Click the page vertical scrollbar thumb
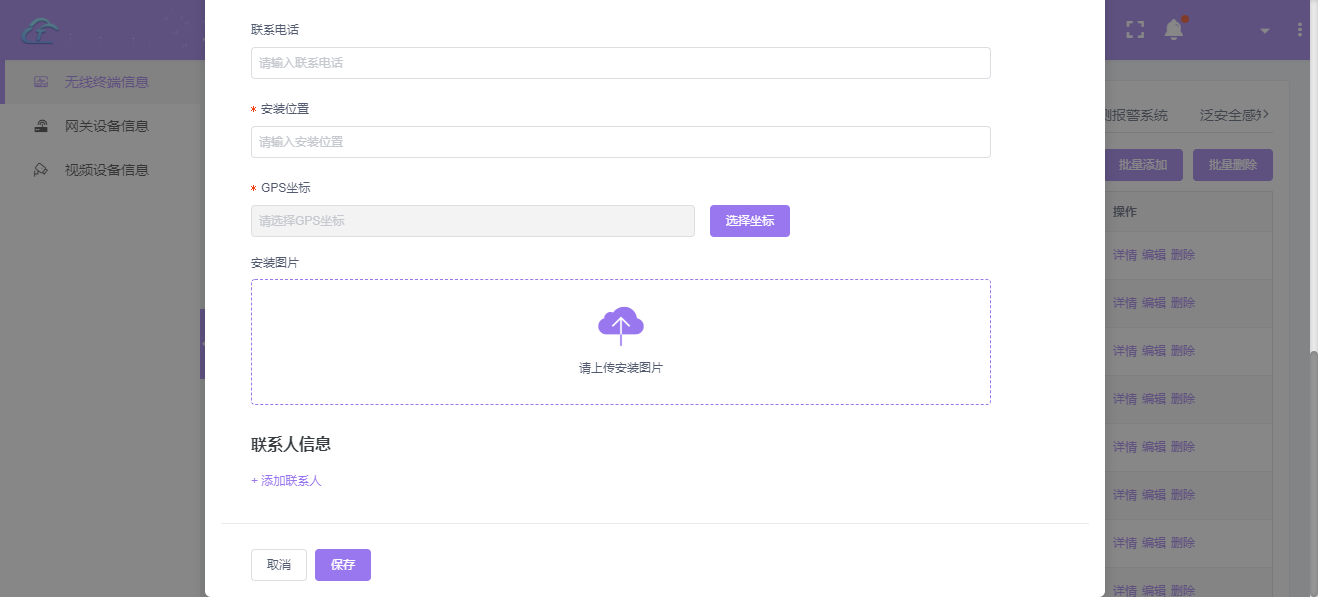Image resolution: width=1318 pixels, height=597 pixels. (1313, 470)
